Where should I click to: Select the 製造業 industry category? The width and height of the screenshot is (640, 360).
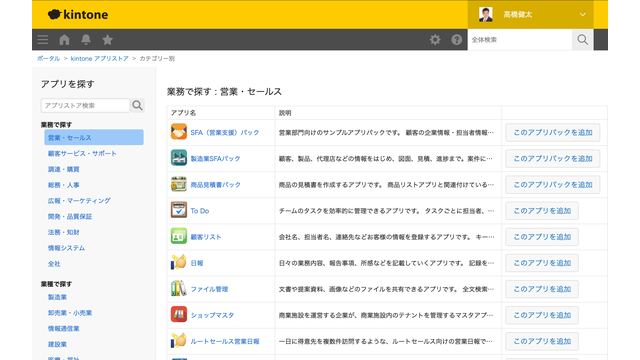pyautogui.click(x=57, y=297)
